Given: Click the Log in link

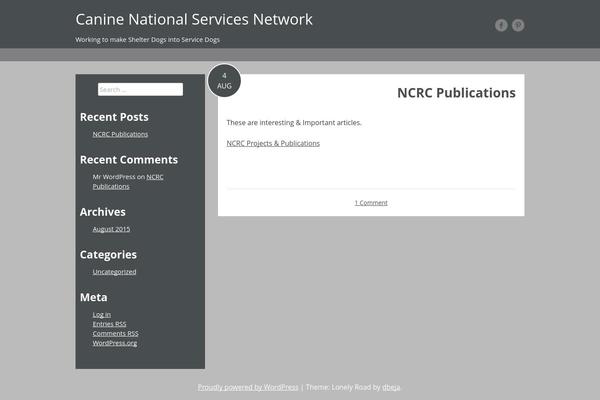Looking at the screenshot, I should [x=102, y=314].
